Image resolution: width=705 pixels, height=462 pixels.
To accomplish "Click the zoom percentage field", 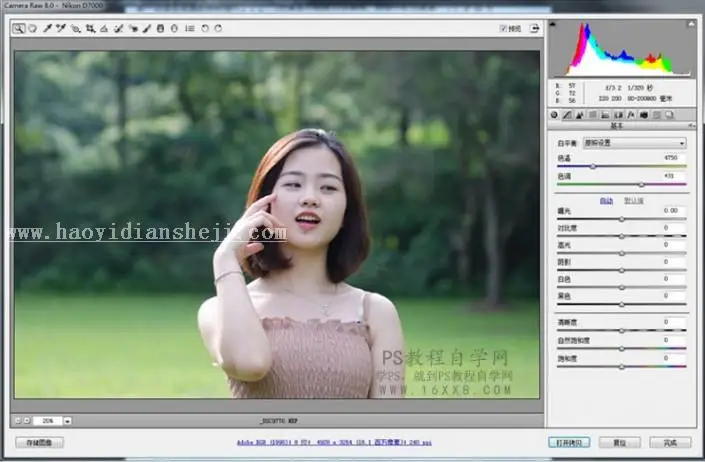I will pos(47,421).
